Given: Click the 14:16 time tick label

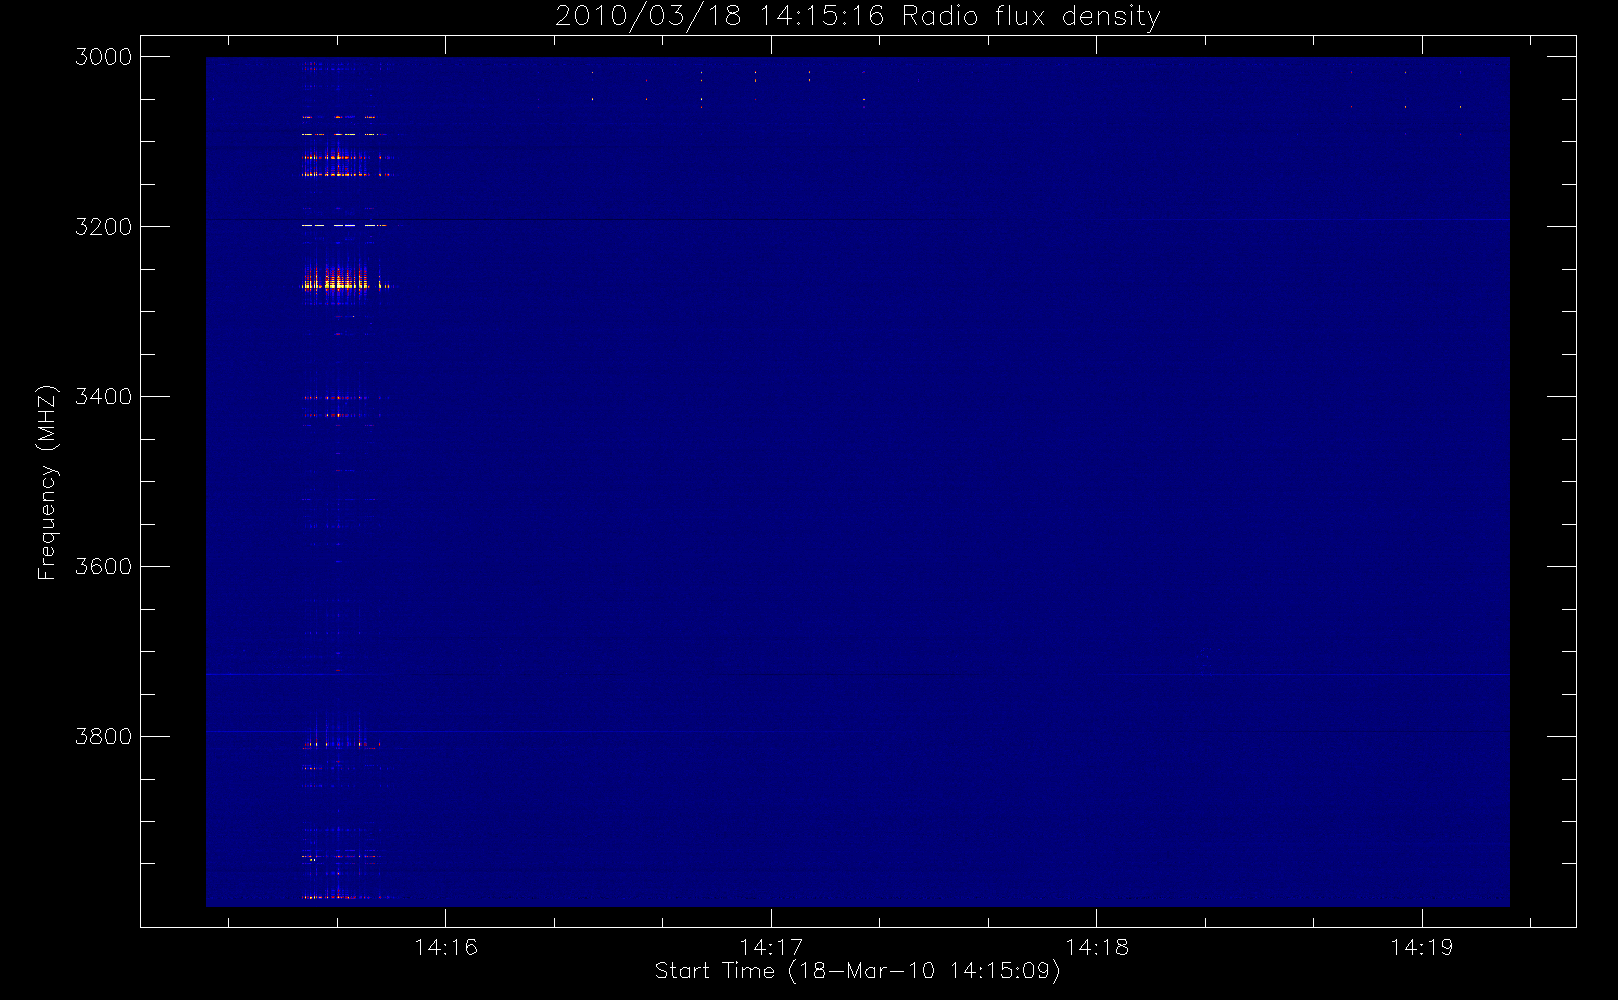Looking at the screenshot, I should click(446, 947).
